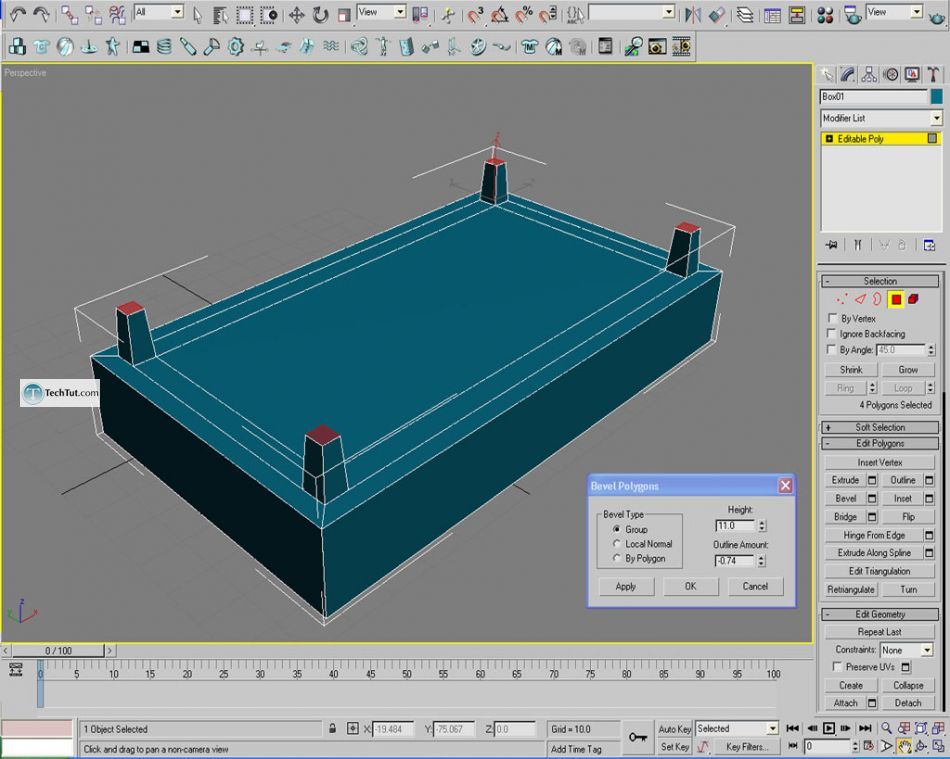
Task: Enable the Preserve UVs checkbox
Action: (x=837, y=667)
